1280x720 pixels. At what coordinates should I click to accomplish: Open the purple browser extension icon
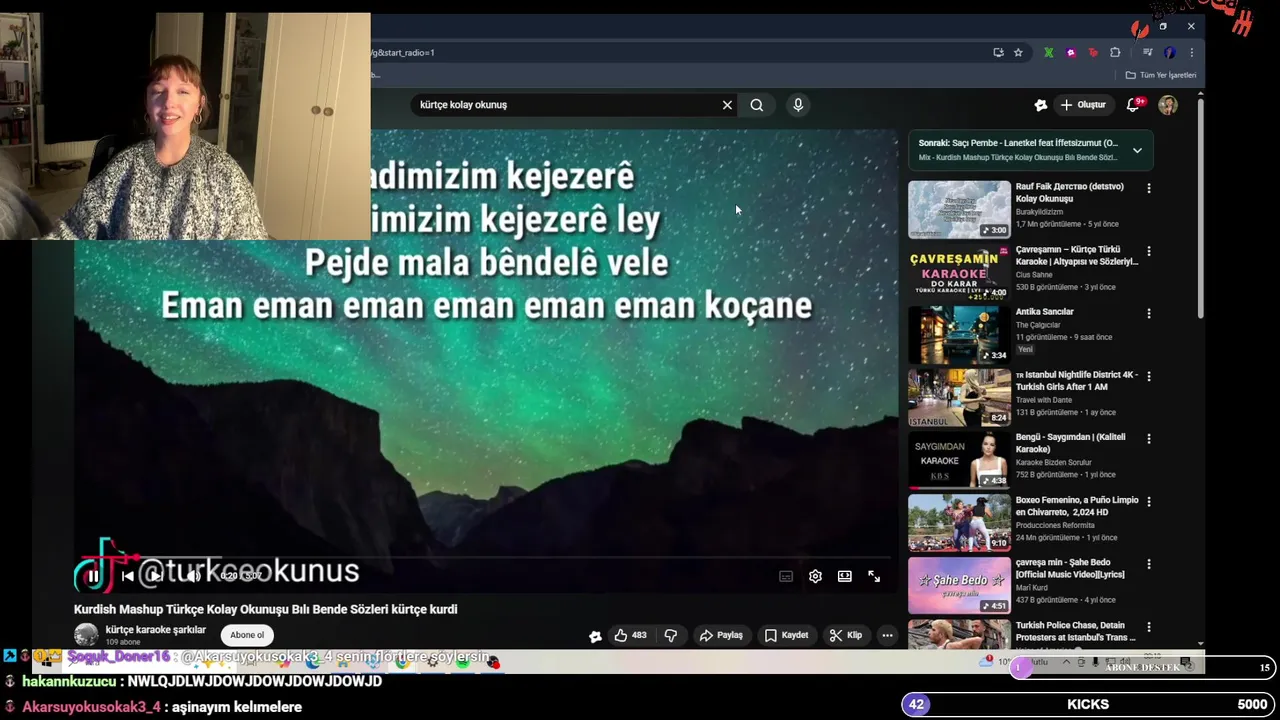[1071, 53]
